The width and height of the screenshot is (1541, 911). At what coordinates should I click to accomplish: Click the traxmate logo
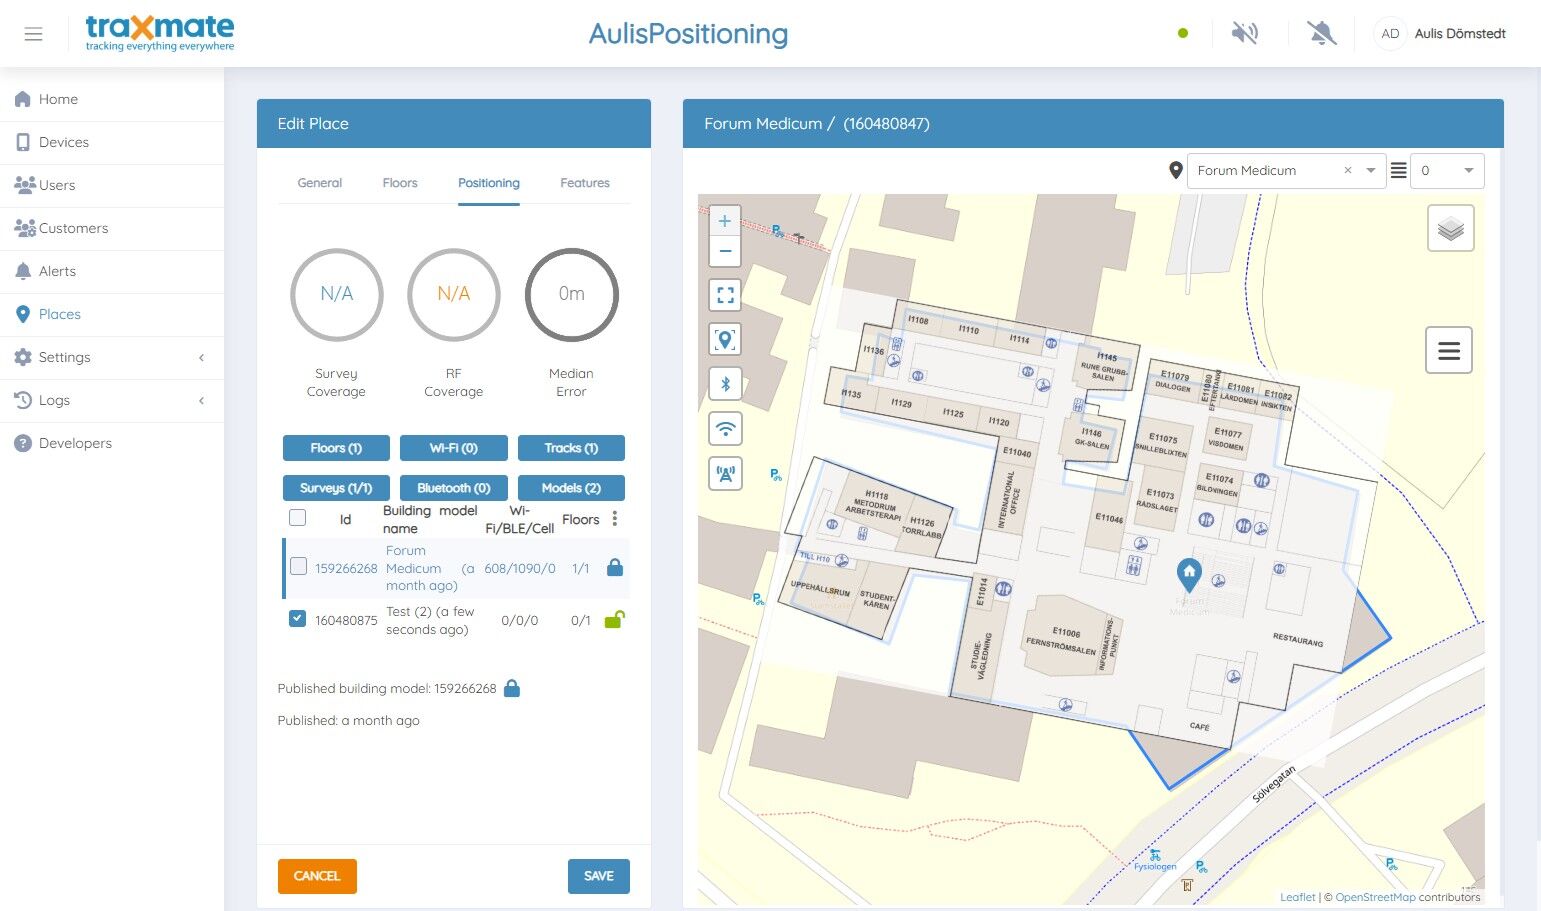160,33
